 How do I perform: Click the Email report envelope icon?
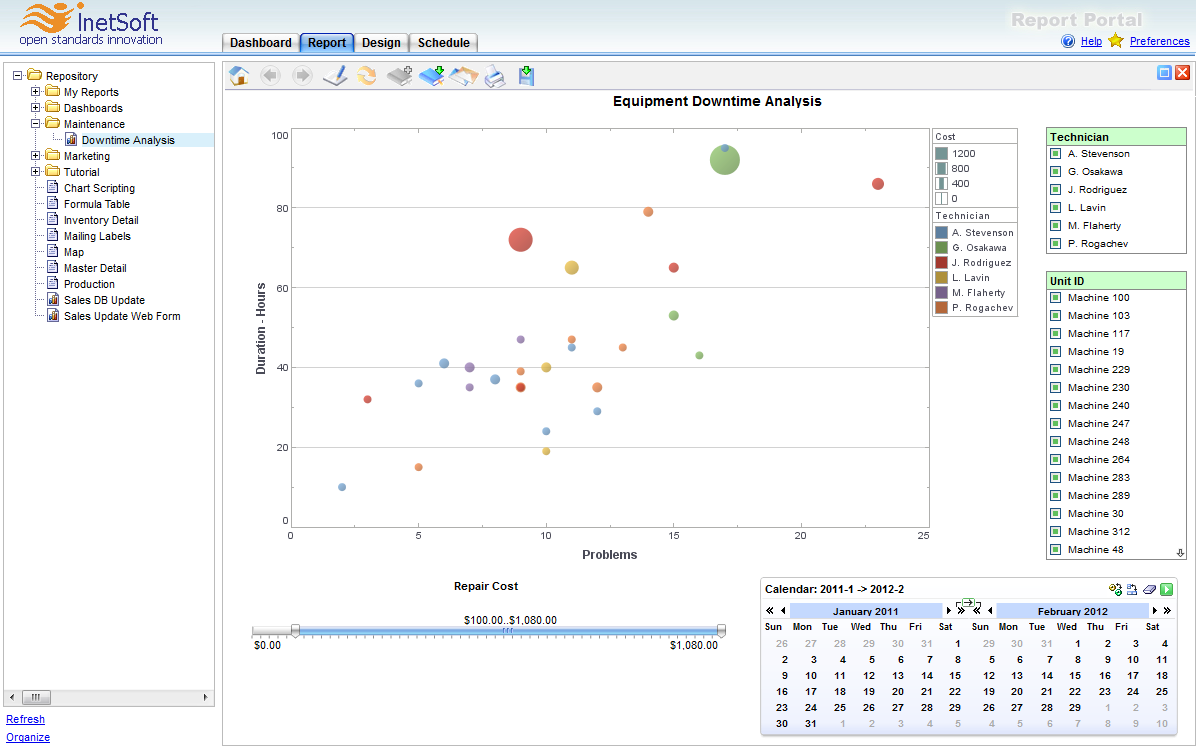tap(463, 76)
